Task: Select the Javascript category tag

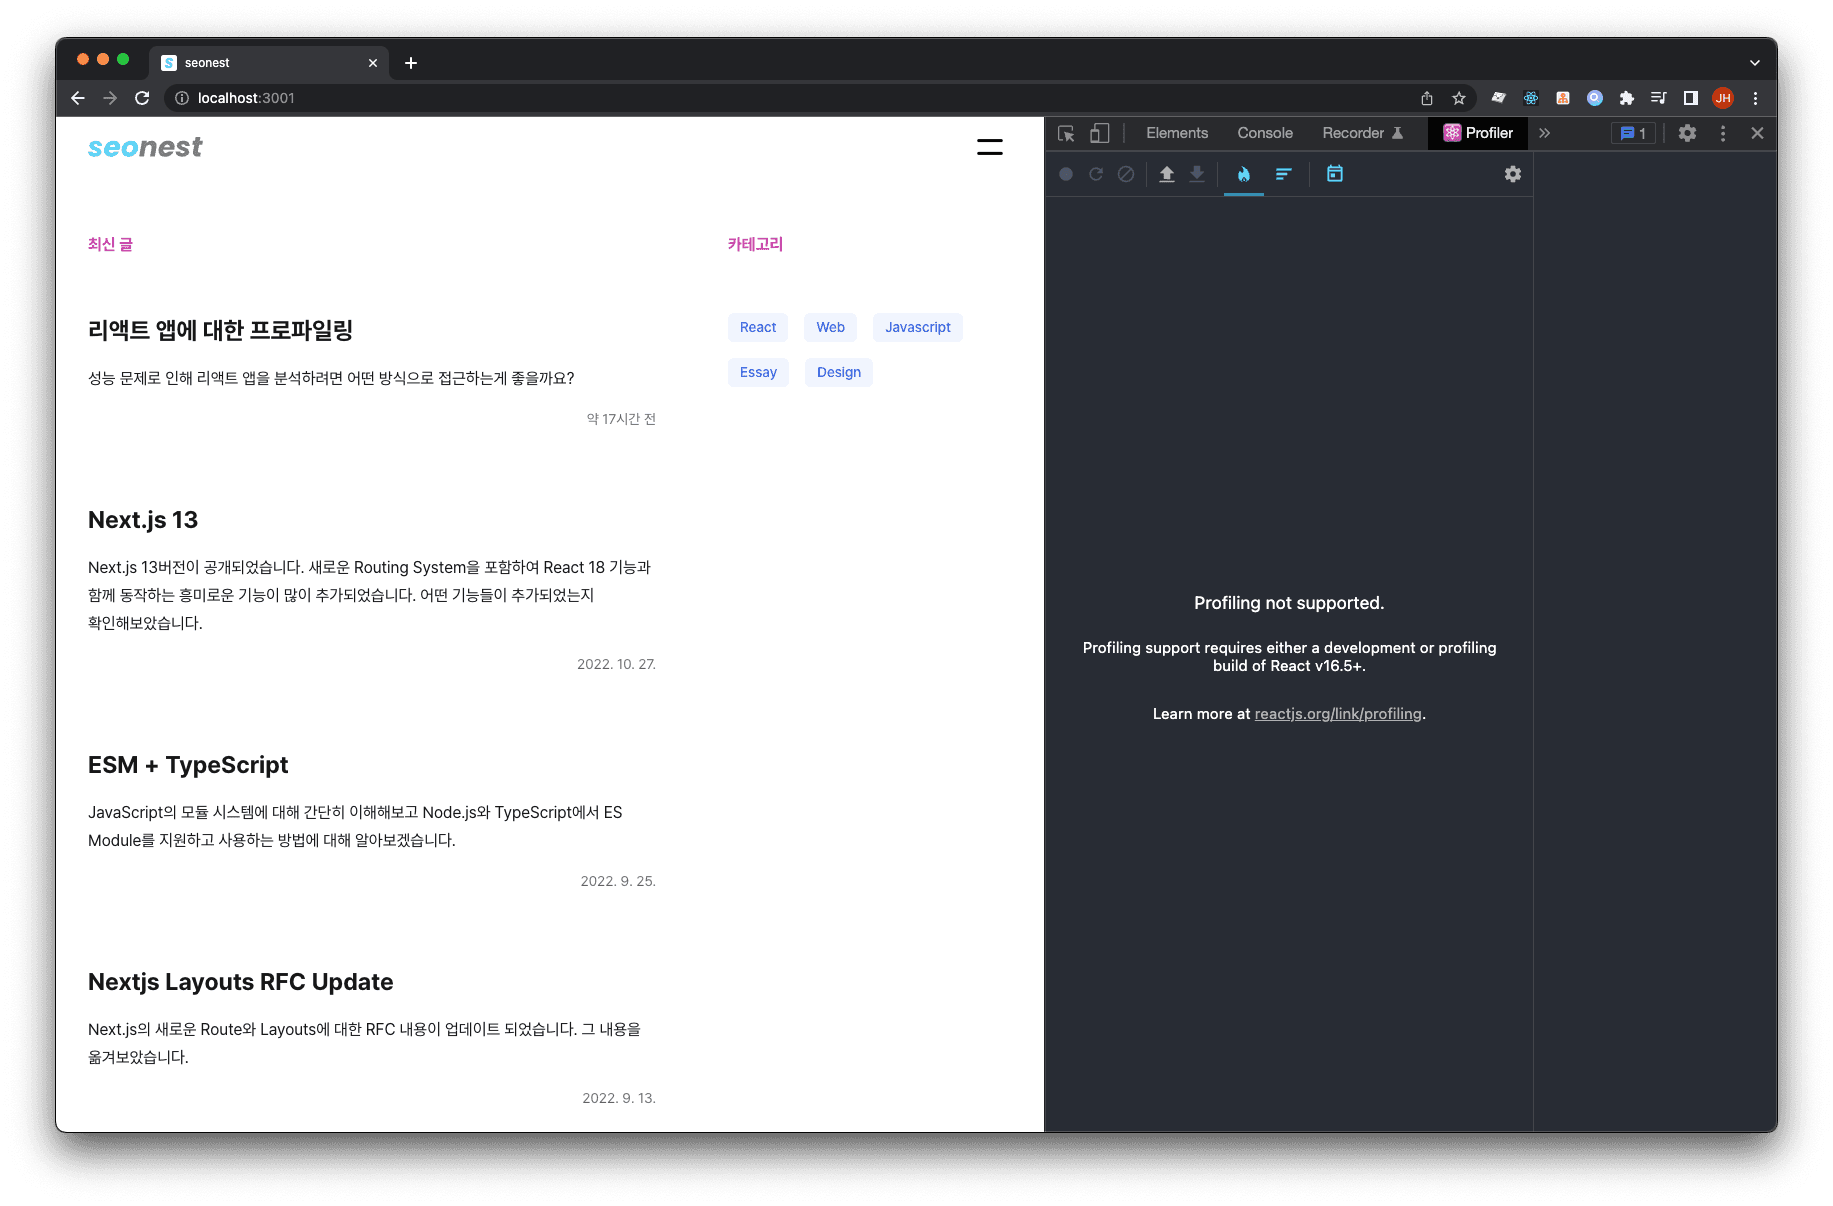Action: [x=917, y=327]
